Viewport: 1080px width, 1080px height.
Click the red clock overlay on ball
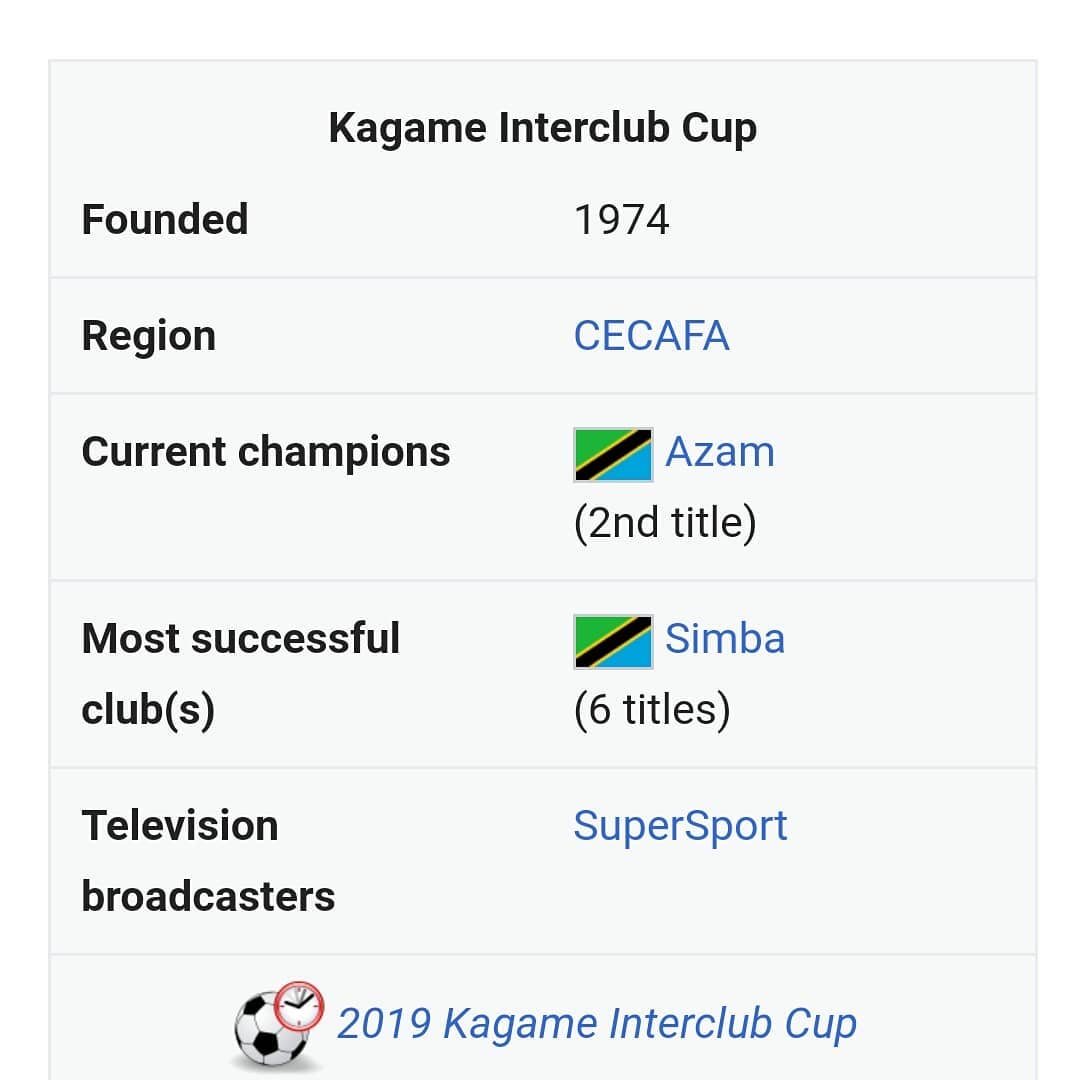pyautogui.click(x=299, y=1005)
